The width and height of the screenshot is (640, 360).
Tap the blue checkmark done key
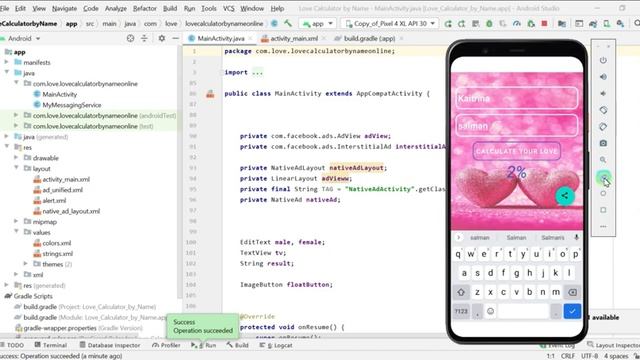click(x=572, y=311)
